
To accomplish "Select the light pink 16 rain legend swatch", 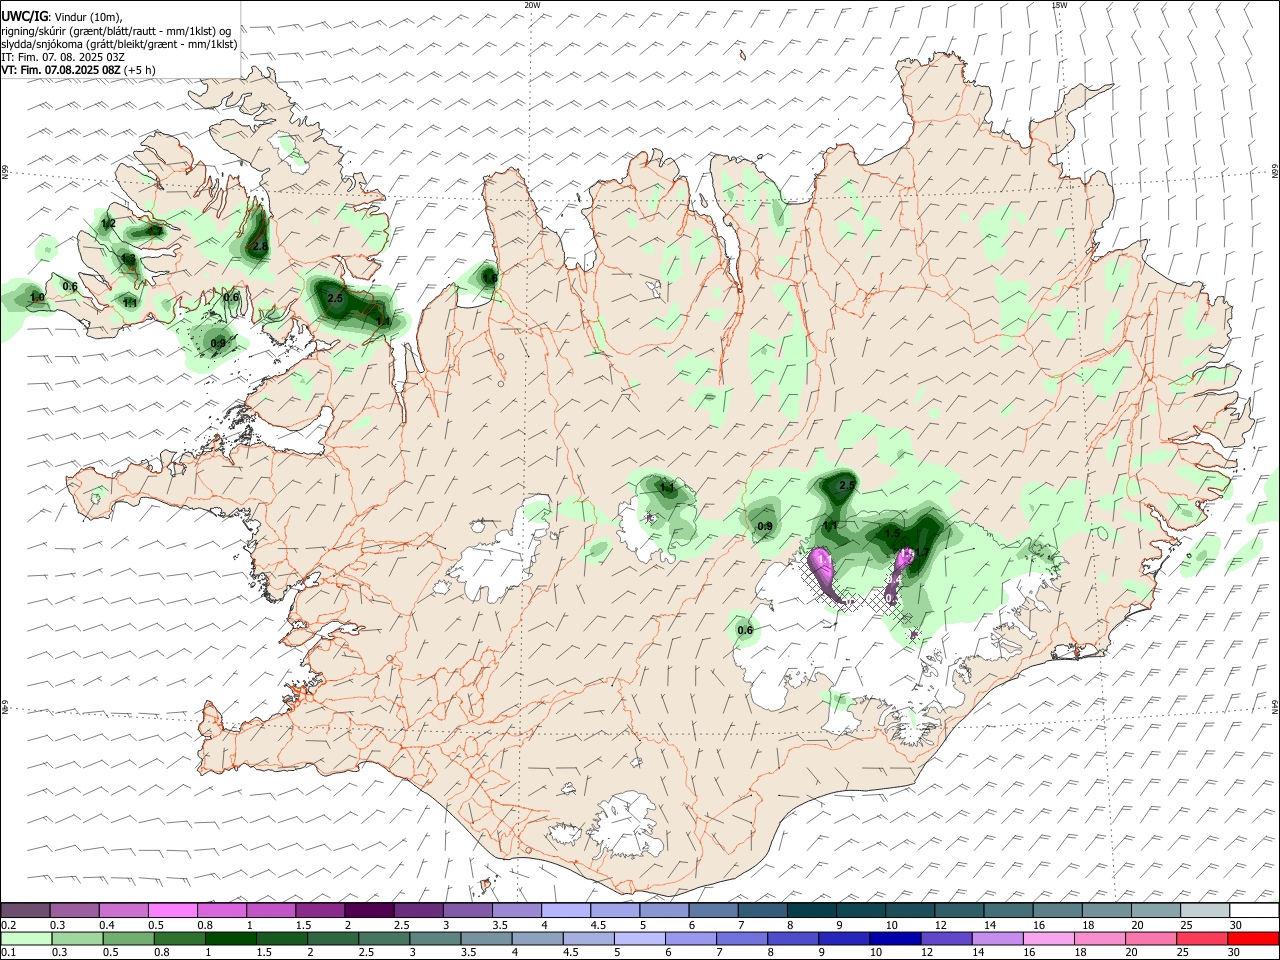I will 1048,939.
